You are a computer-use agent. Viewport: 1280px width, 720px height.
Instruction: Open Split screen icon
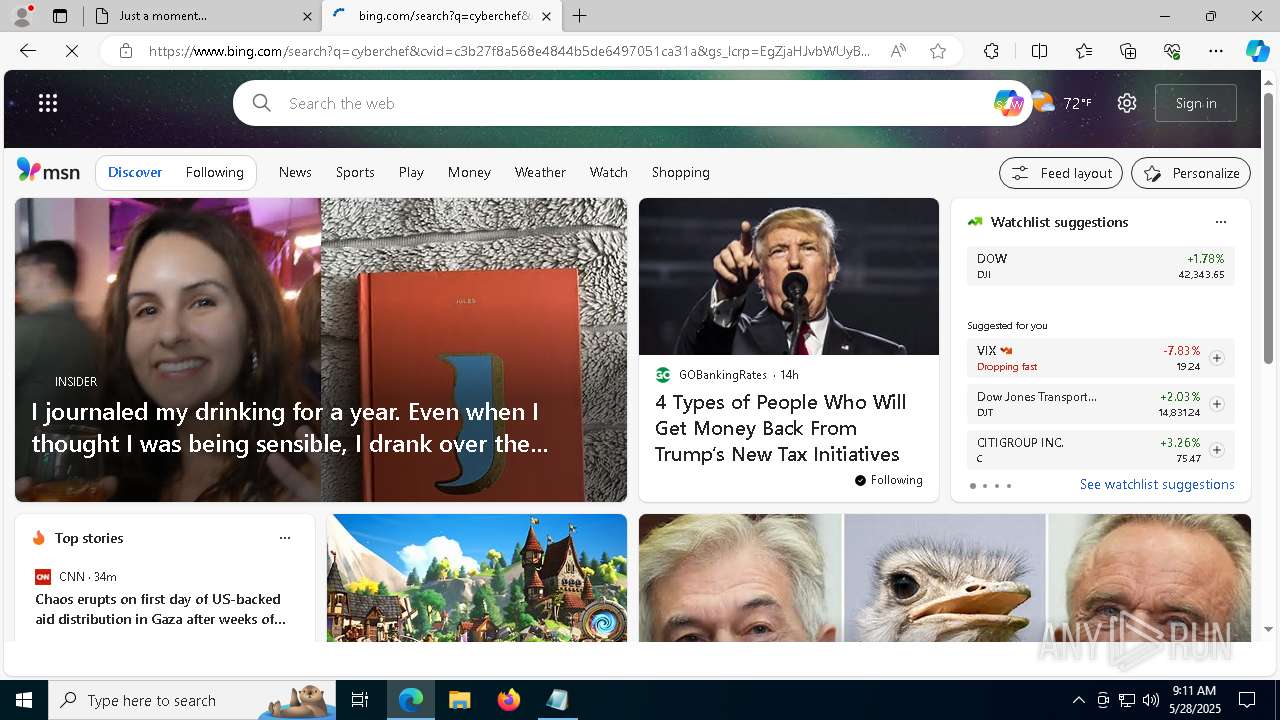click(1039, 51)
